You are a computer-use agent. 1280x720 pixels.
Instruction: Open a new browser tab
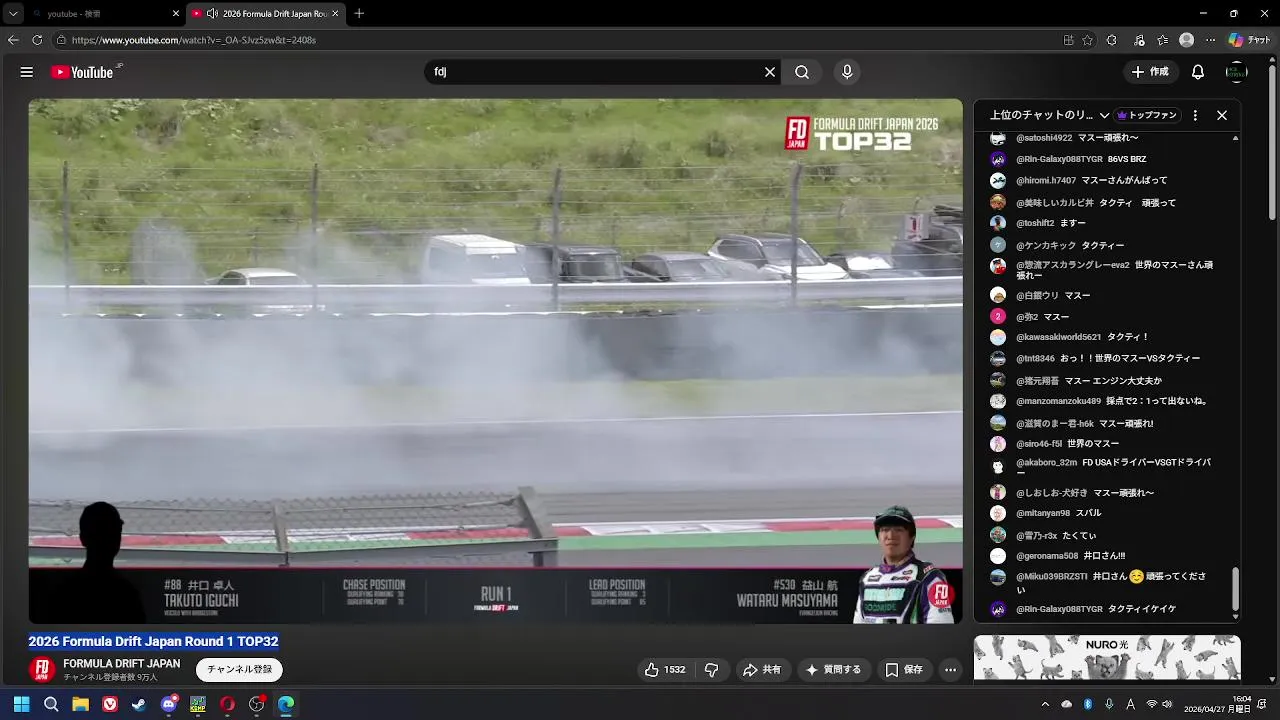click(359, 13)
